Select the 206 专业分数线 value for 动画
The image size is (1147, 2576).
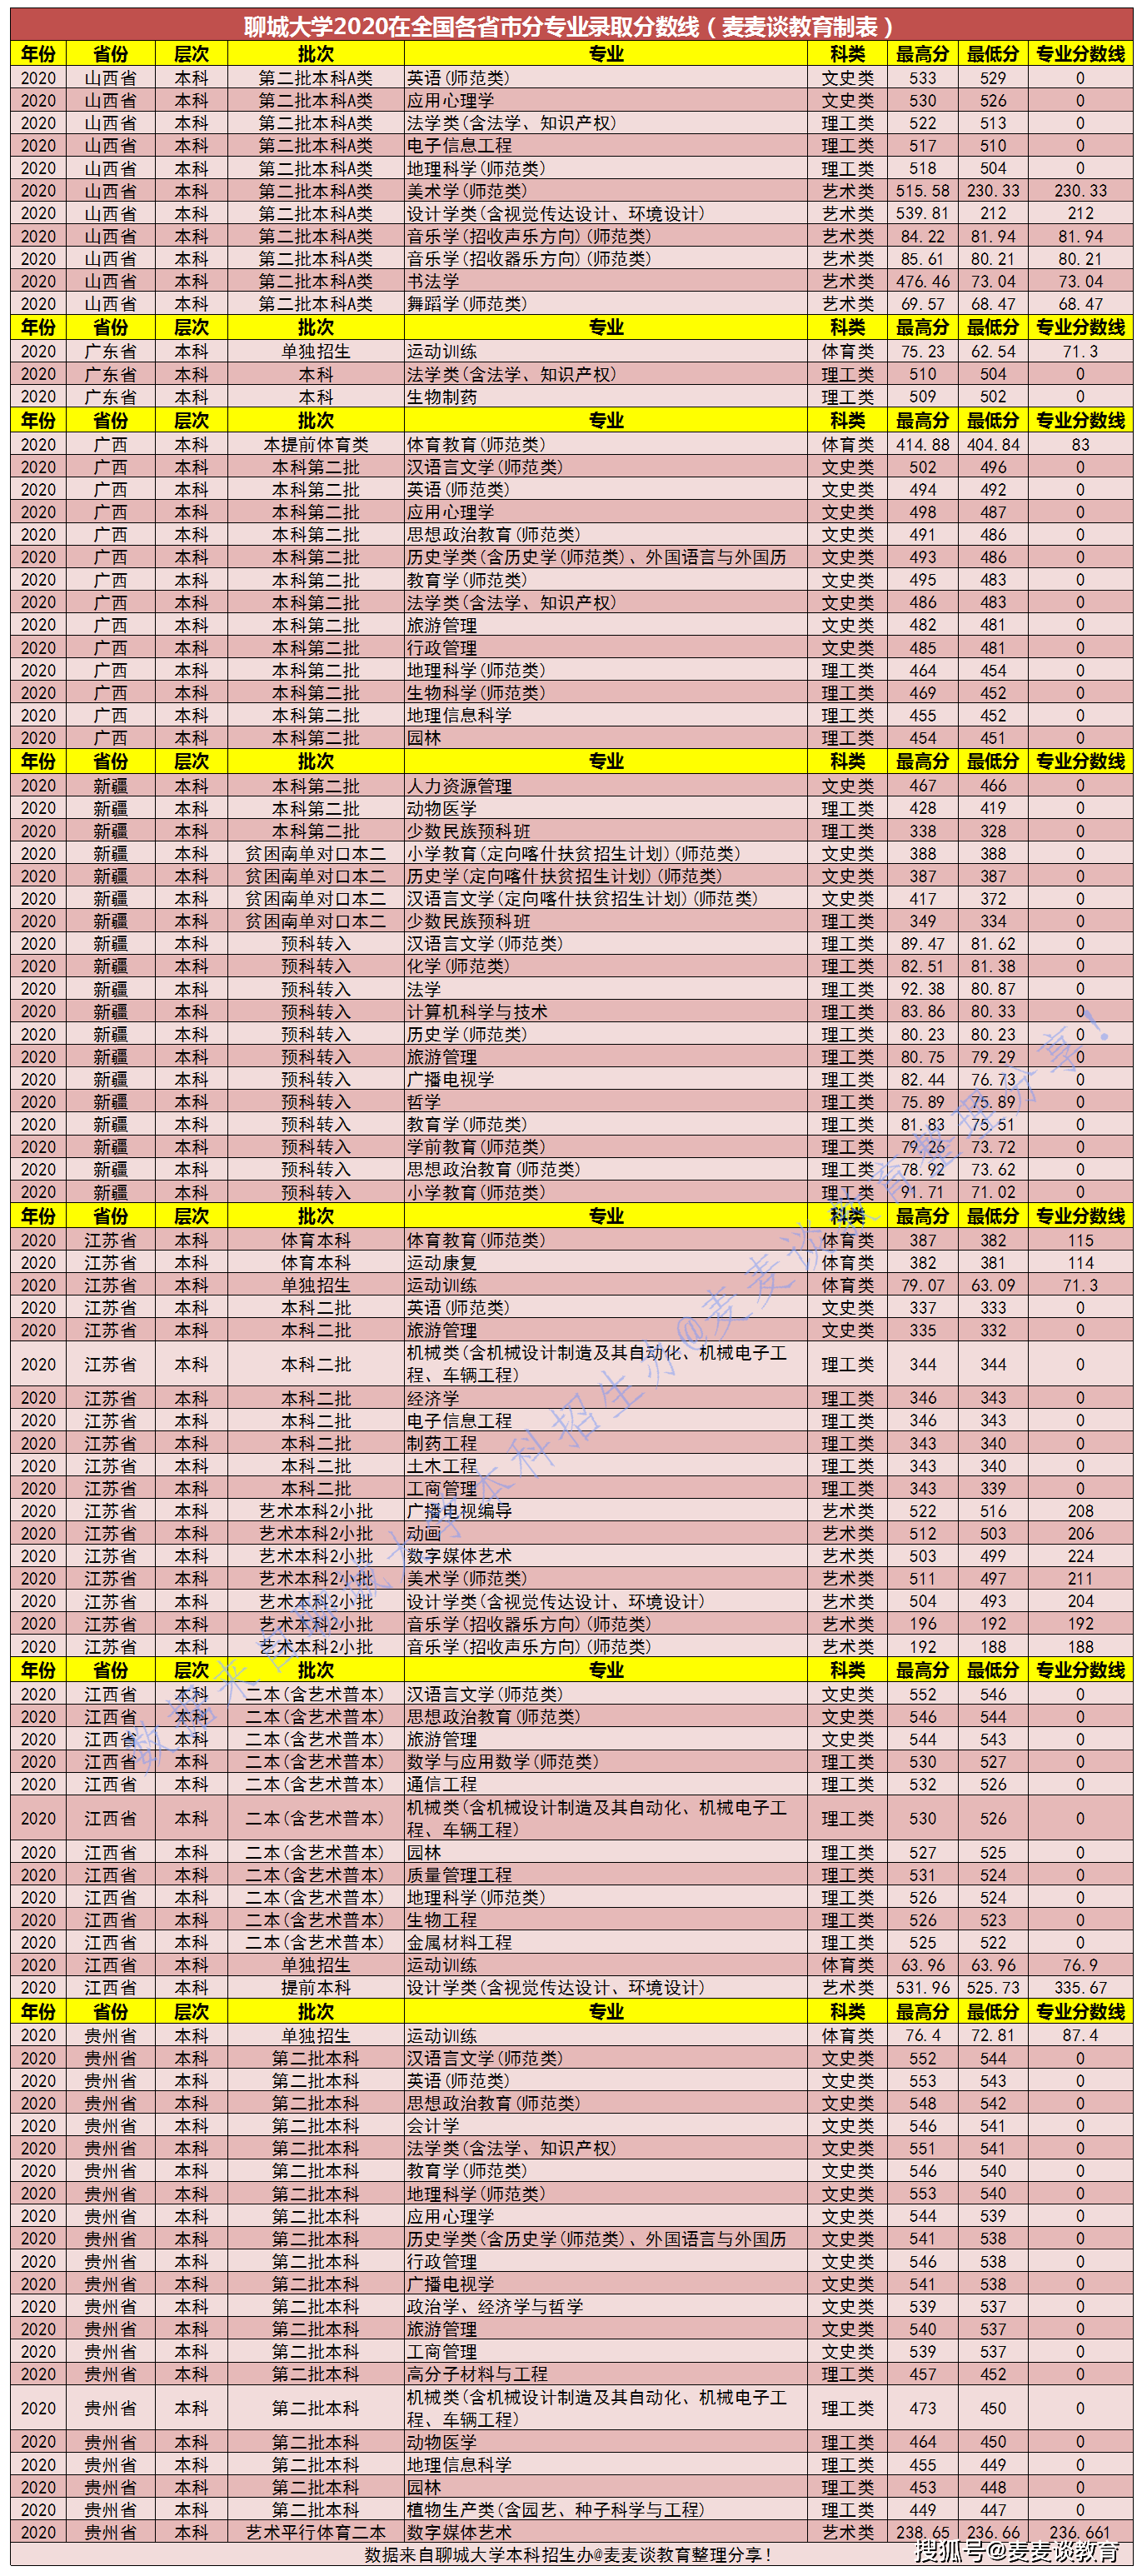pos(1080,1533)
